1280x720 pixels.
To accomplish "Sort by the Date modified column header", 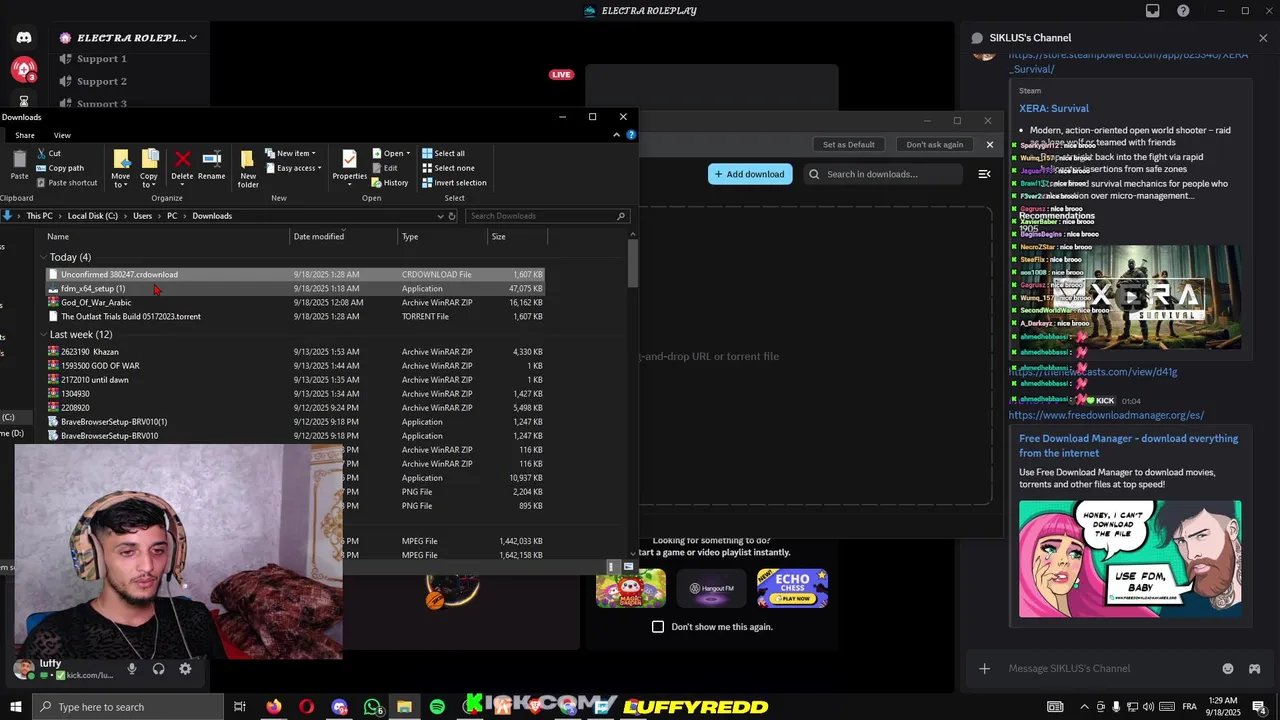I will pyautogui.click(x=344, y=236).
